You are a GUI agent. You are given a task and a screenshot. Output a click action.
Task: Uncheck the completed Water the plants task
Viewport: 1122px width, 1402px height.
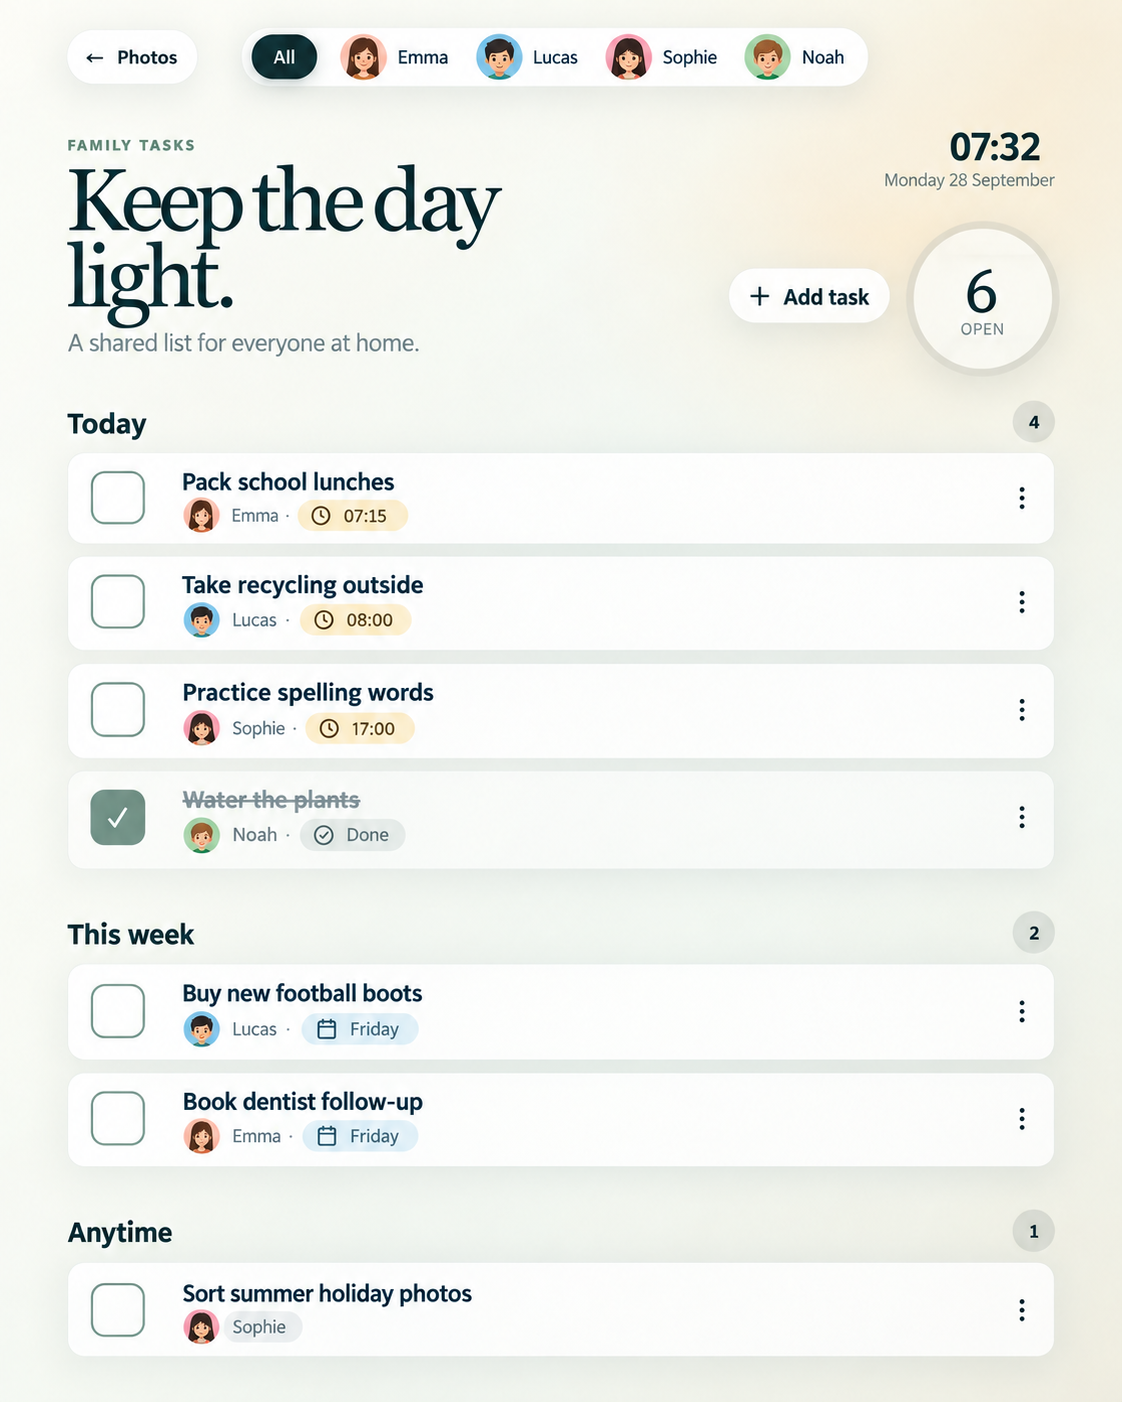118,818
